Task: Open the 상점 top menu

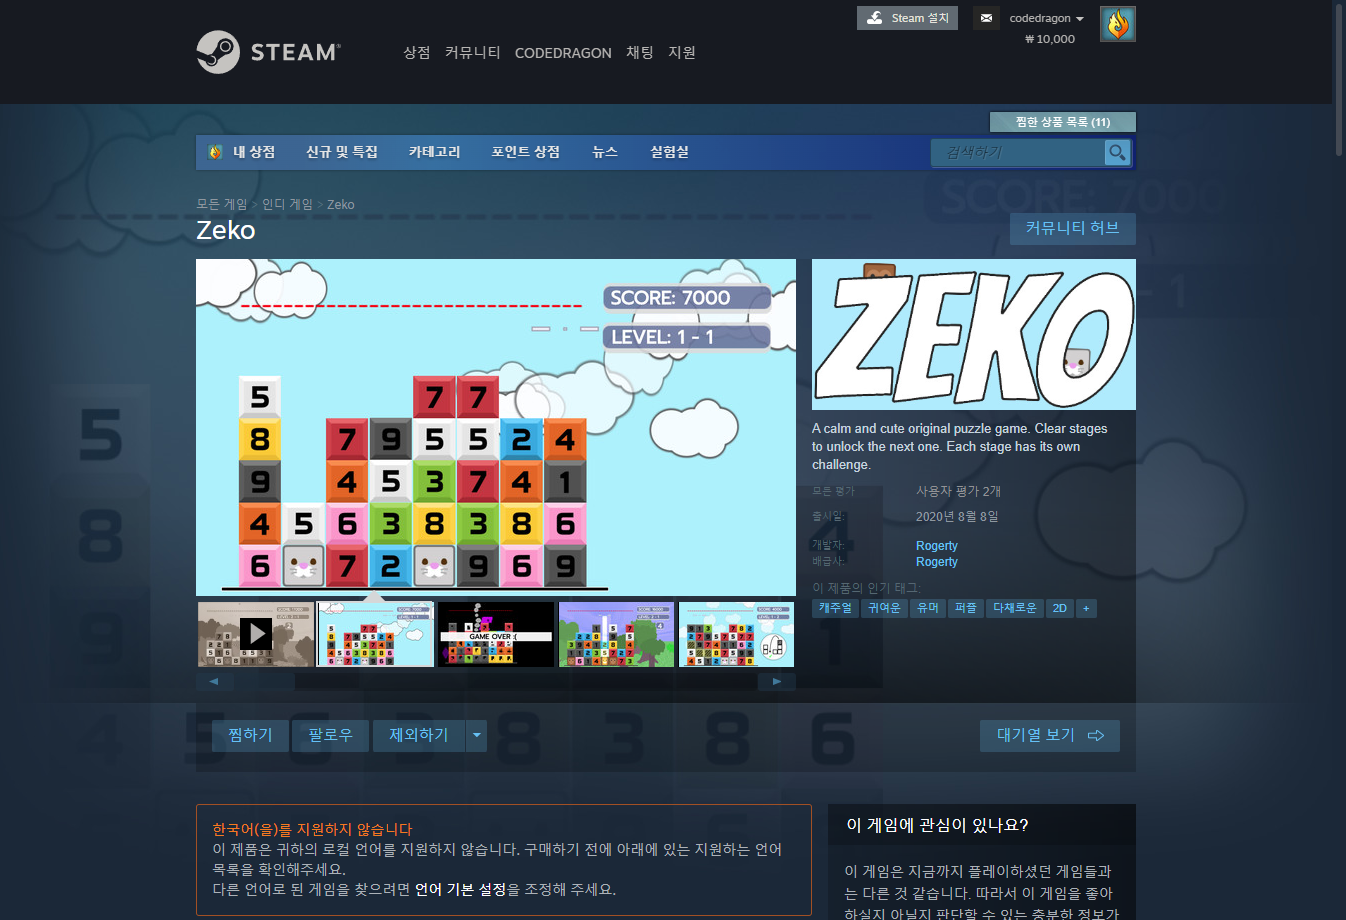Action: [x=417, y=52]
